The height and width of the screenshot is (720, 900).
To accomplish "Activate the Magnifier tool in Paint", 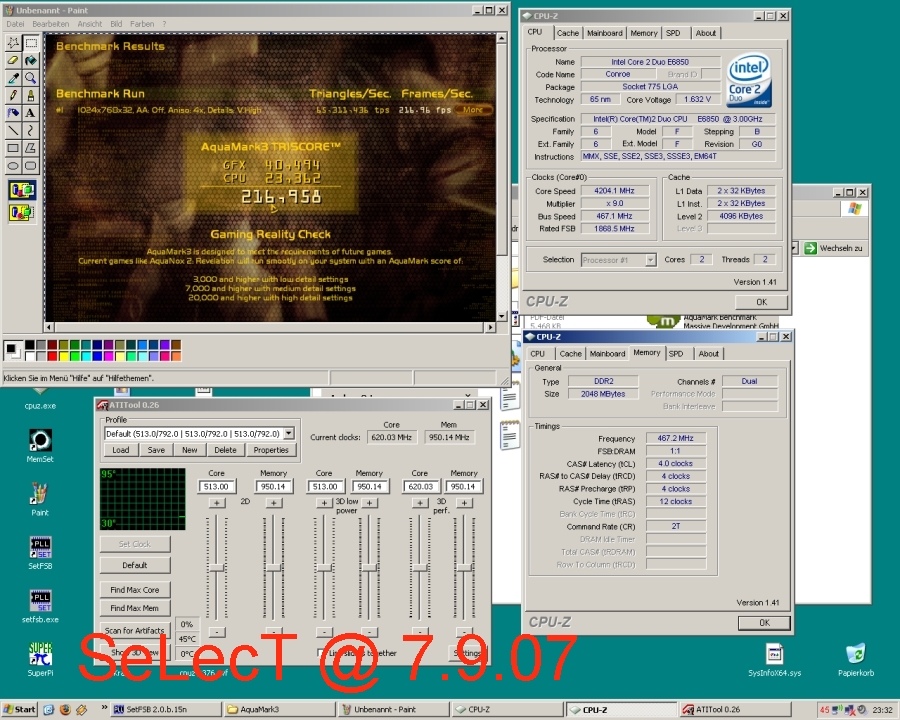I will click(x=30, y=78).
